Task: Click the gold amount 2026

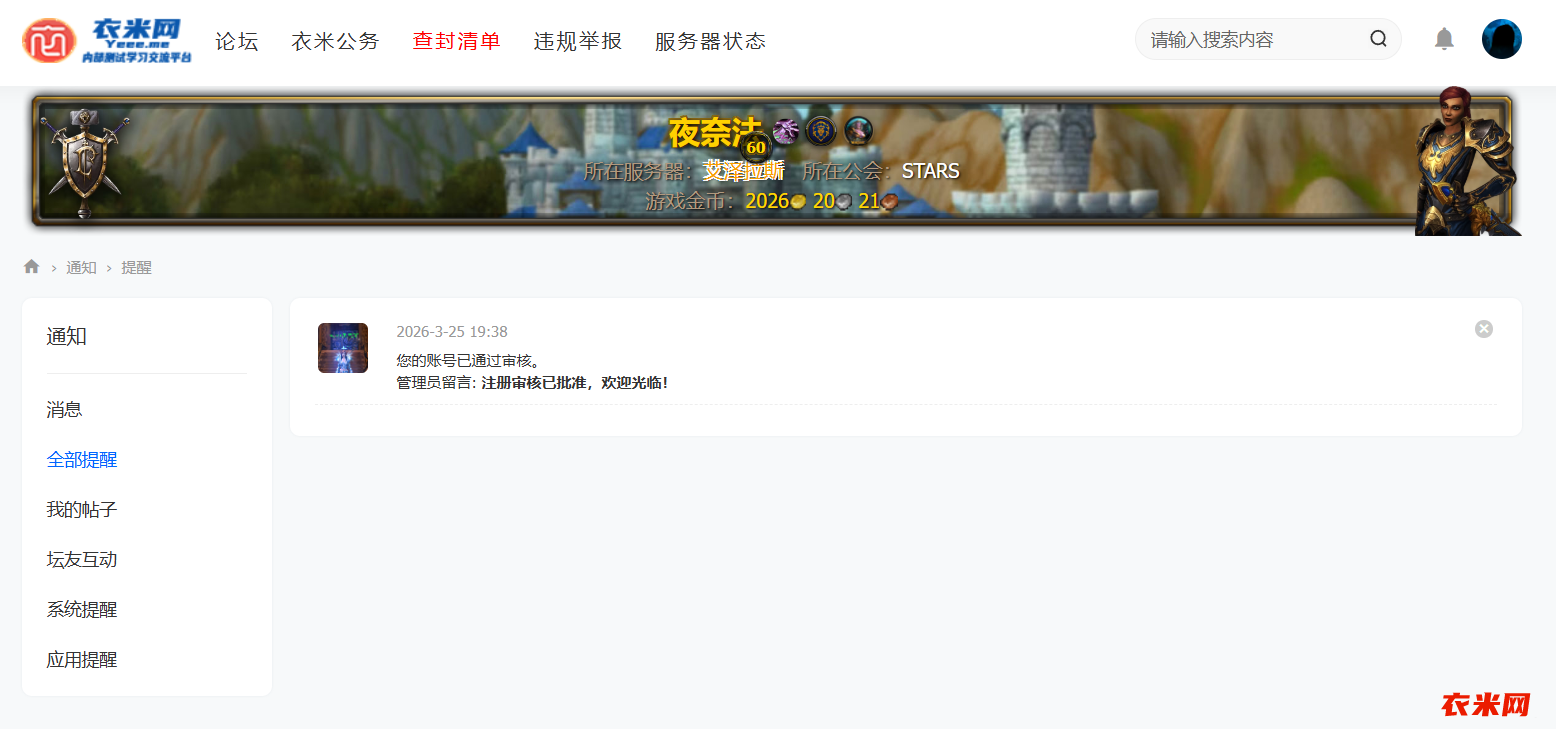Action: pyautogui.click(x=767, y=201)
